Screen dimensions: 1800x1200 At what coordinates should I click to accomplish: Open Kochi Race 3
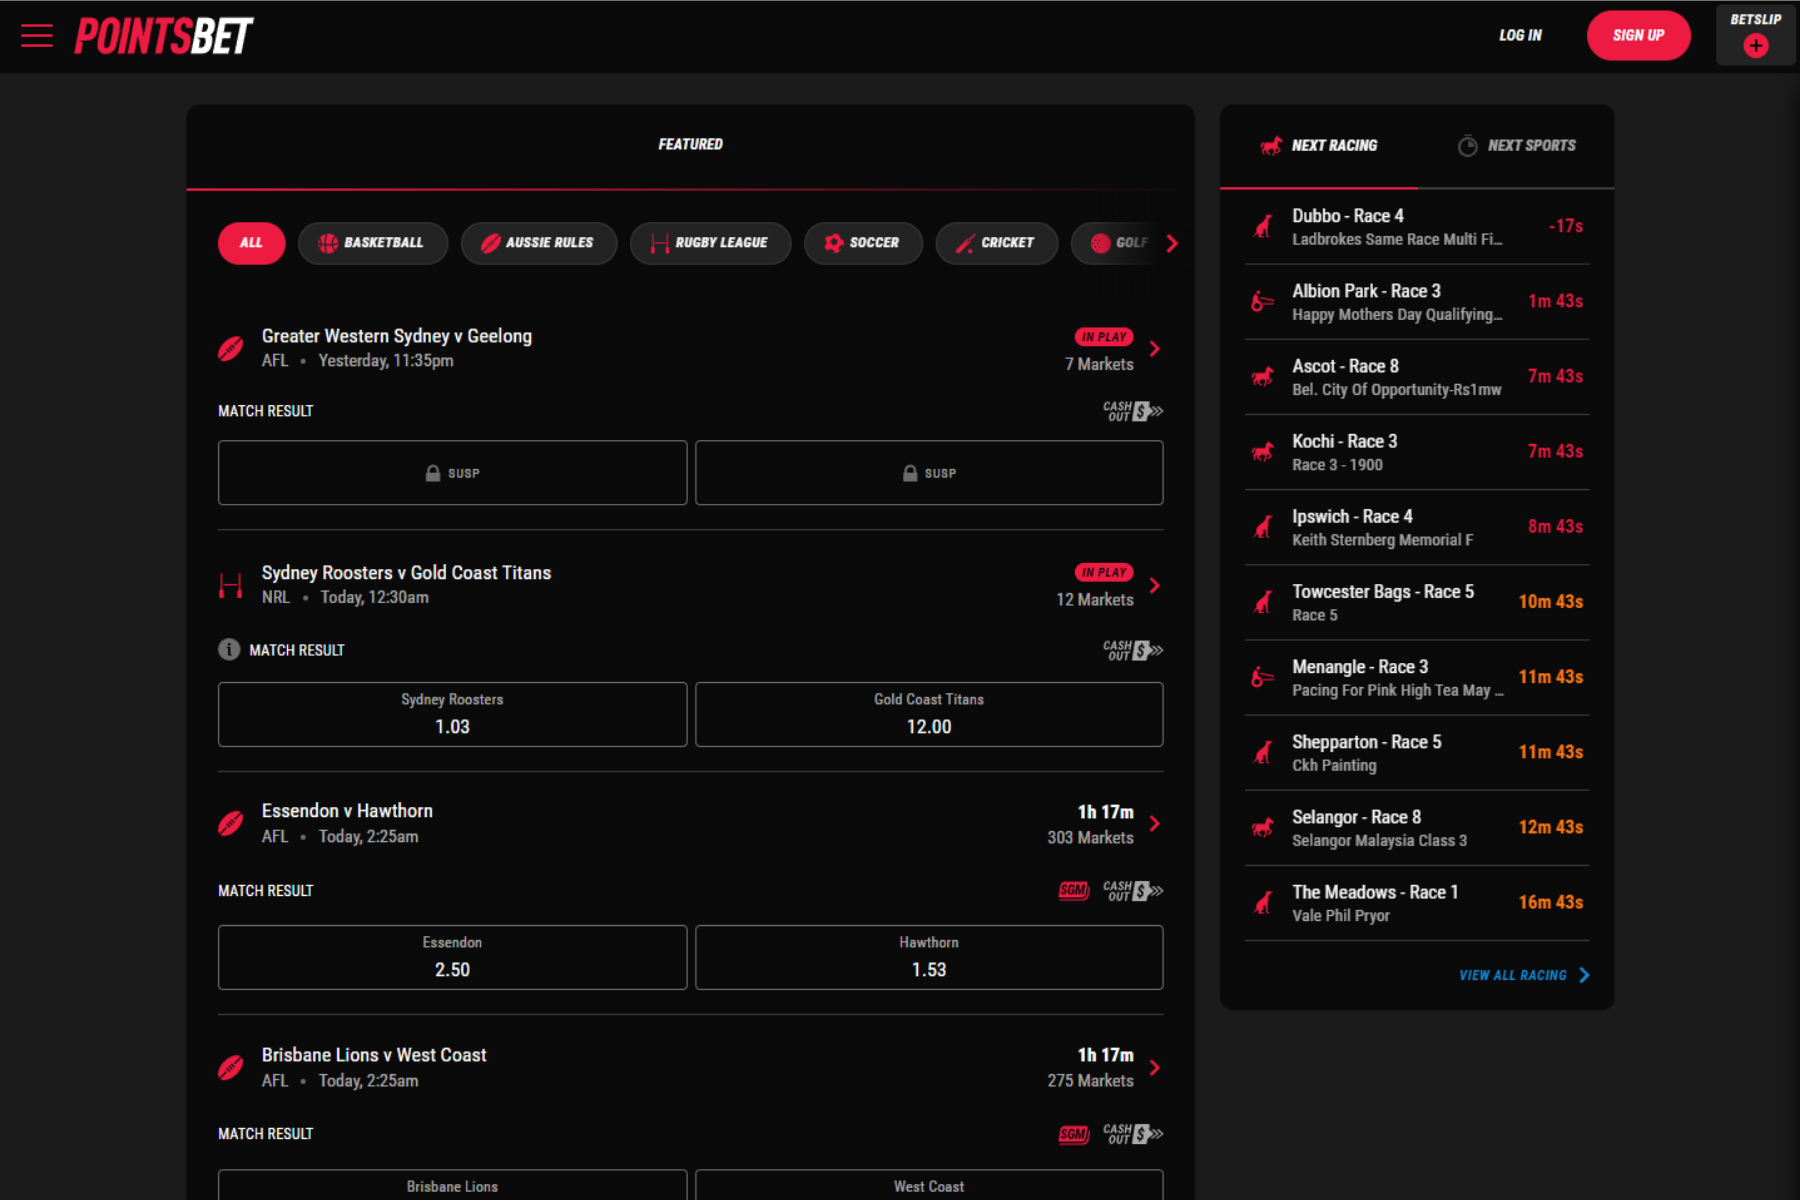[x=1417, y=452]
